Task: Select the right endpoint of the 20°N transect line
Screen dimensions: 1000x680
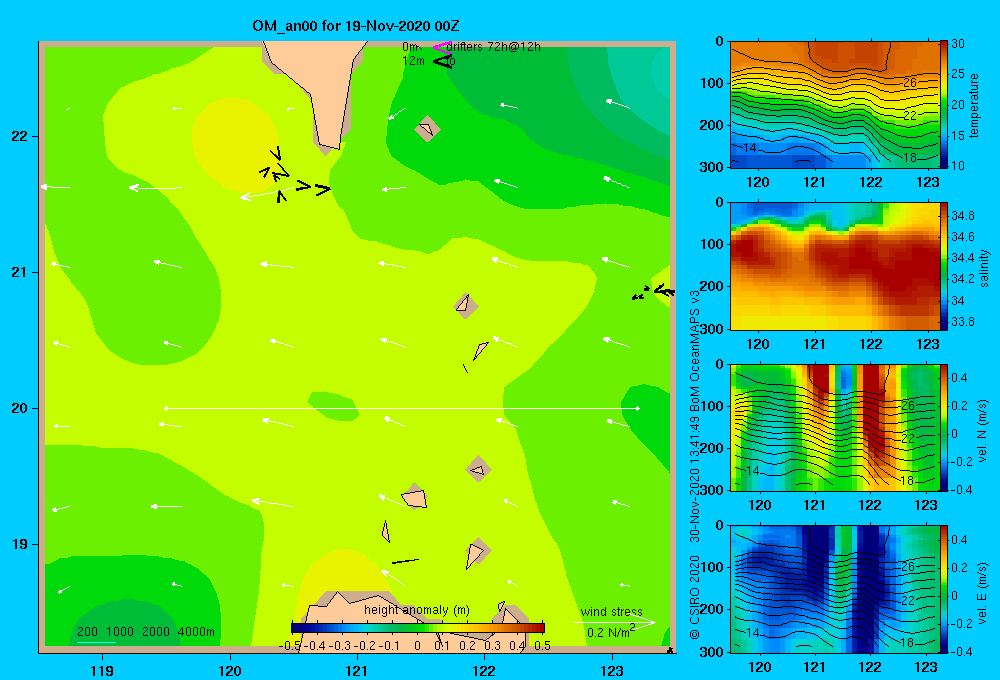Action: coord(637,408)
